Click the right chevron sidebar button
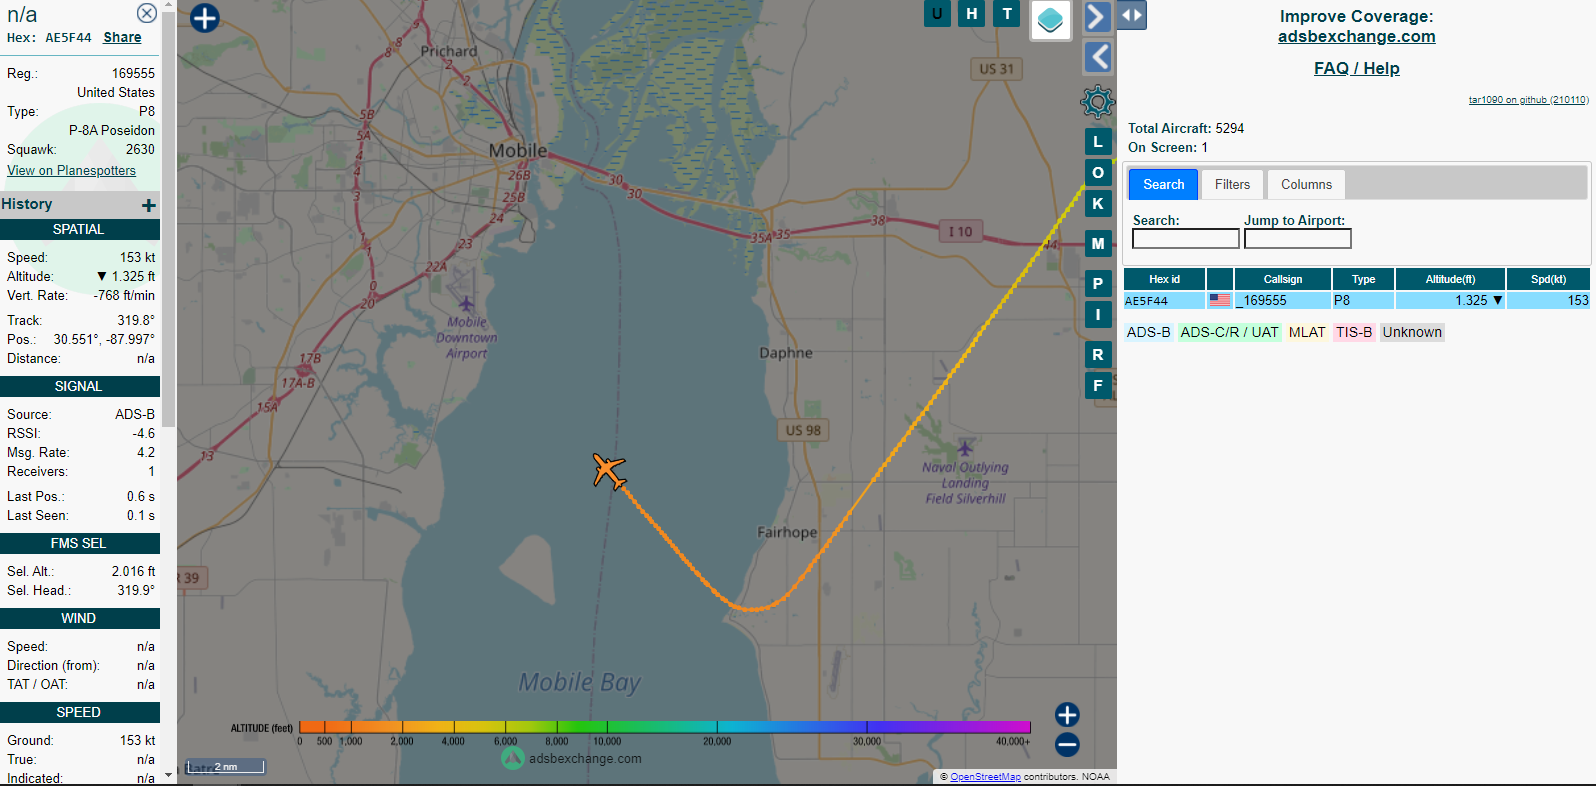Image resolution: width=1596 pixels, height=786 pixels. pyautogui.click(x=1097, y=17)
